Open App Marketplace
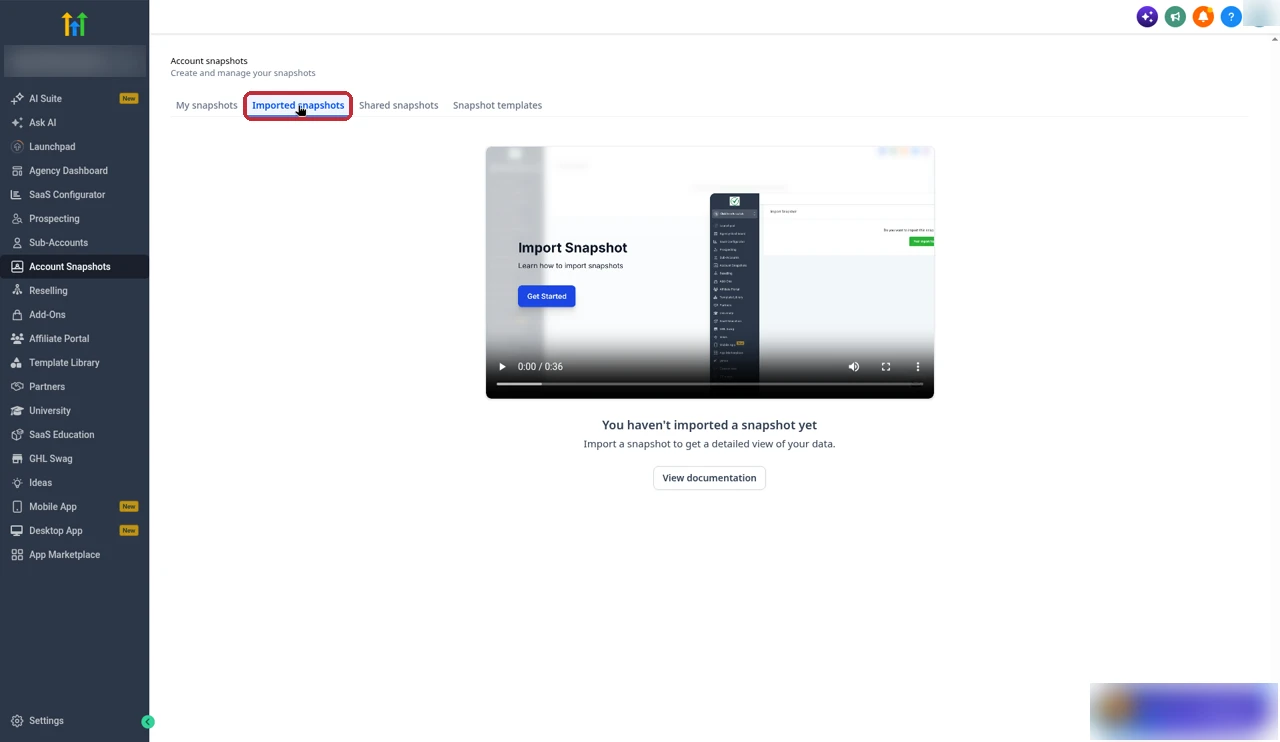The width and height of the screenshot is (1280, 742). tap(74, 555)
